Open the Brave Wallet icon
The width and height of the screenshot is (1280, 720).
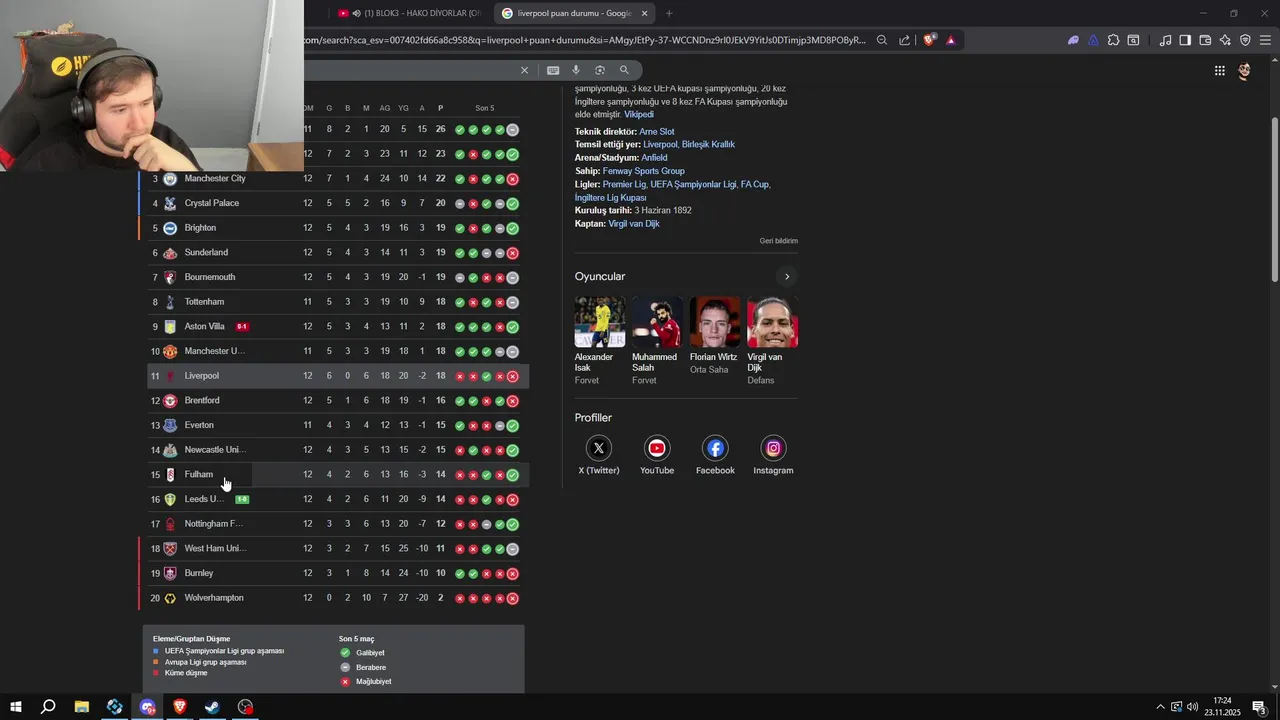tap(1205, 41)
